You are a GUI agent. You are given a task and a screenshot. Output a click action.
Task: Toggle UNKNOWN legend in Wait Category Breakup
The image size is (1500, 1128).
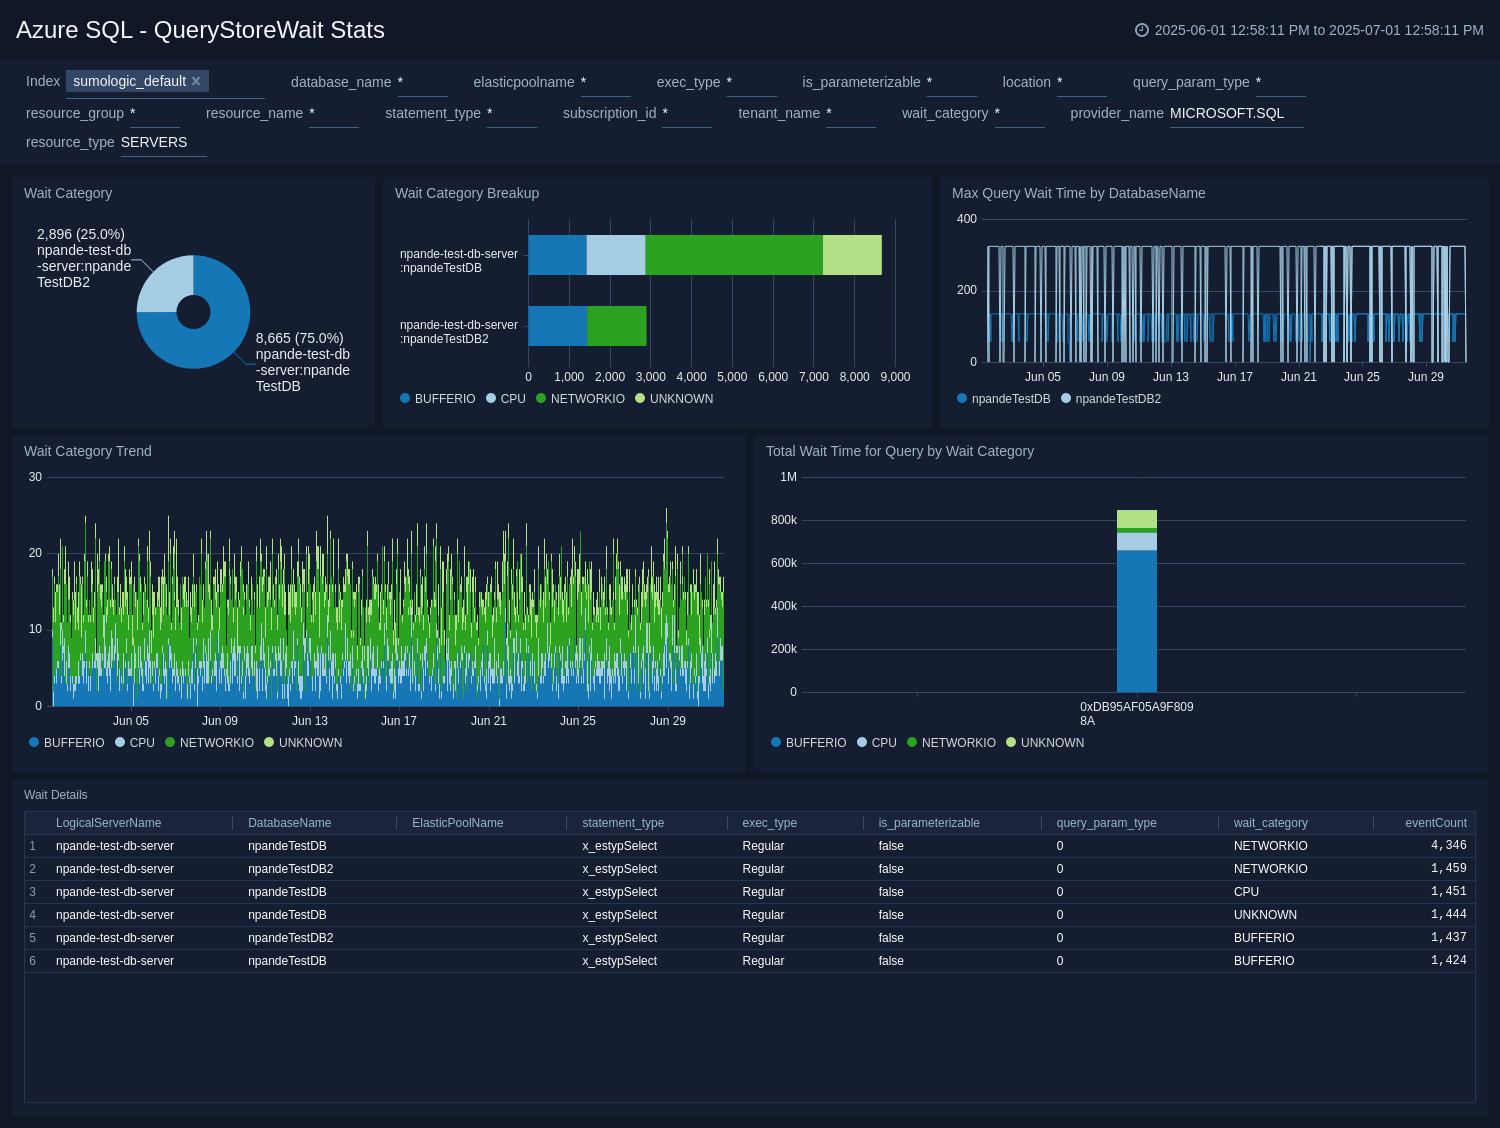pyautogui.click(x=674, y=399)
